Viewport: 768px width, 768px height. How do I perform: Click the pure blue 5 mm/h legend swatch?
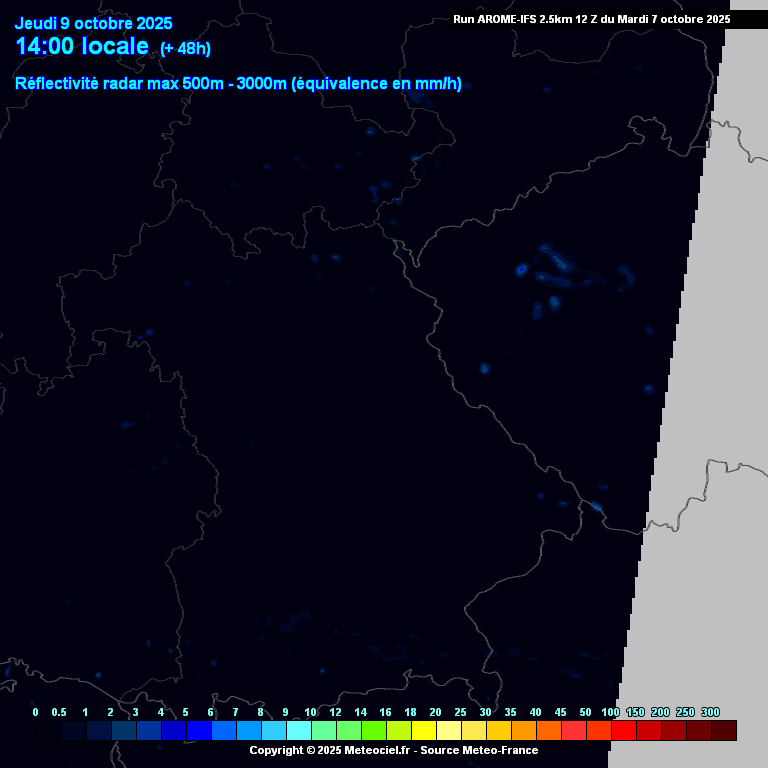click(199, 731)
